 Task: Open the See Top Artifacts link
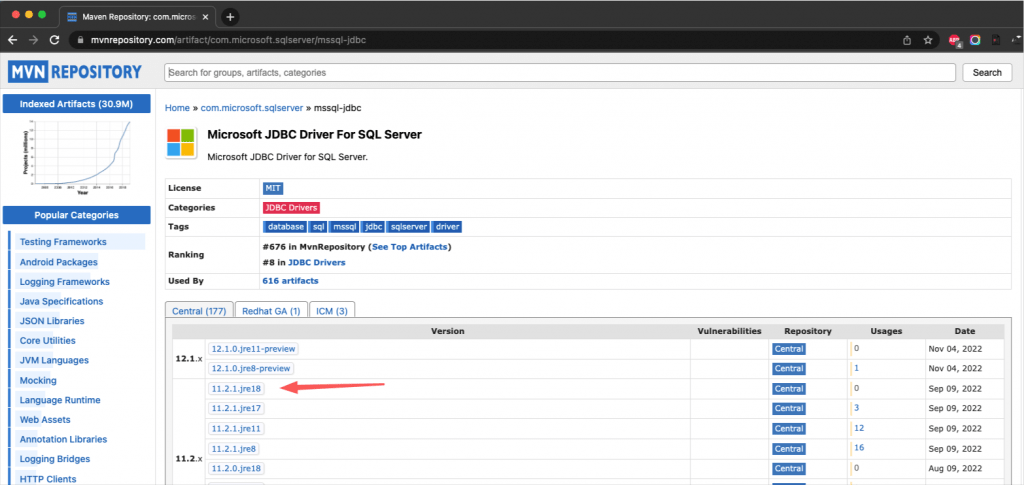[x=409, y=247]
